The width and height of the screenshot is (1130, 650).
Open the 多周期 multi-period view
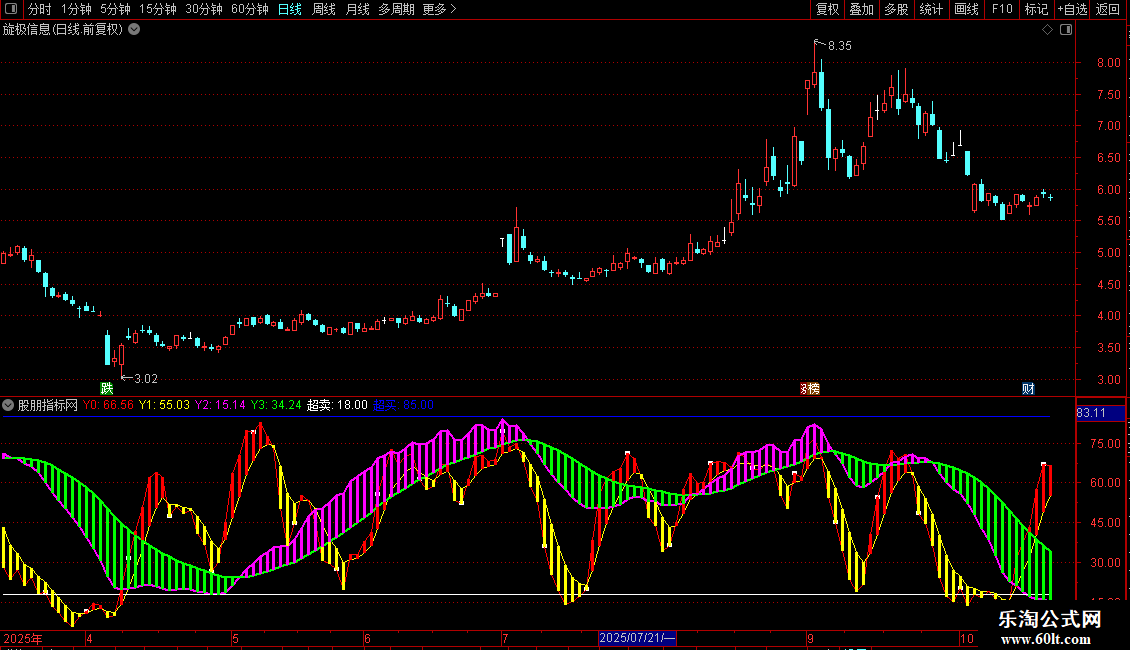[x=396, y=9]
